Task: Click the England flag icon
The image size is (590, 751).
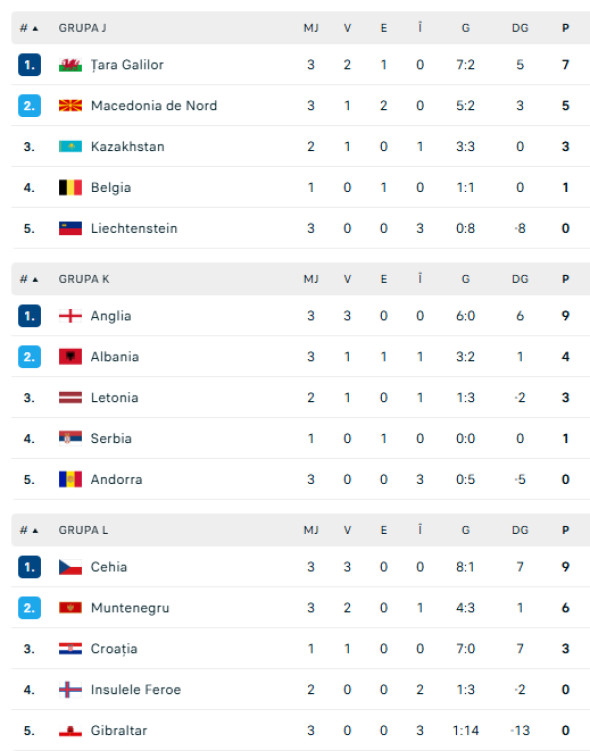Action: click(x=70, y=316)
